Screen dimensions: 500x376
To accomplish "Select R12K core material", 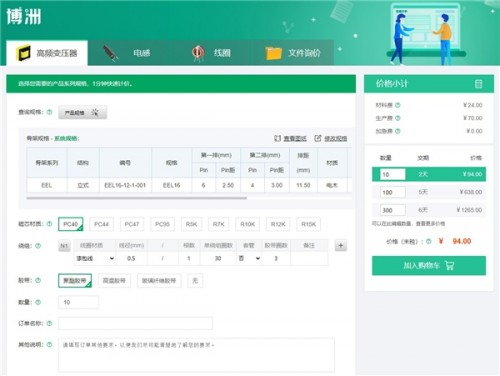I will (x=278, y=224).
